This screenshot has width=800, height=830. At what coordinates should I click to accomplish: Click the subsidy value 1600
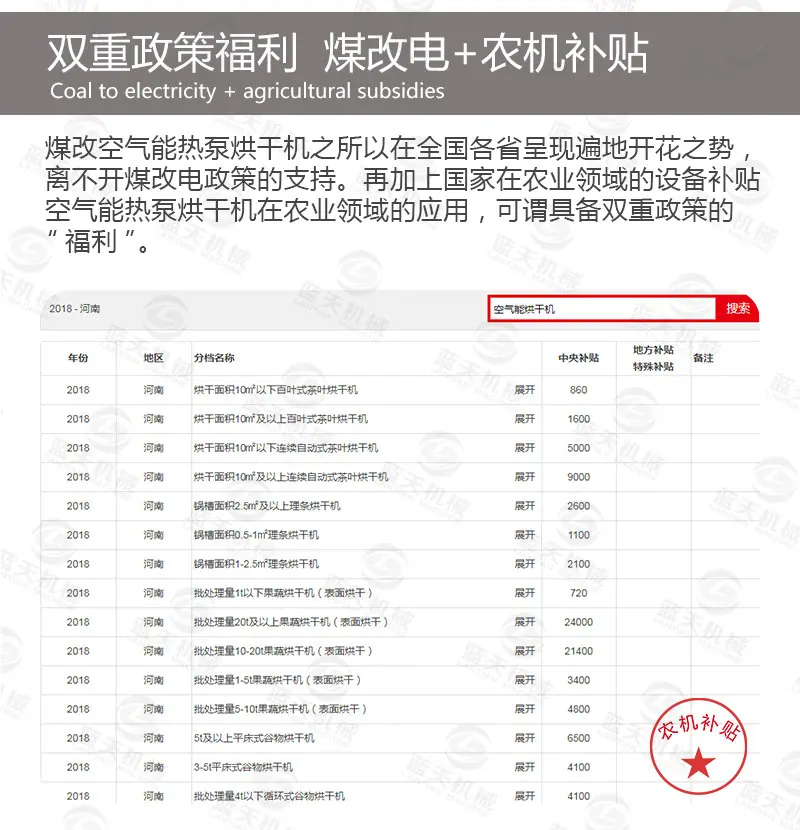(x=579, y=419)
